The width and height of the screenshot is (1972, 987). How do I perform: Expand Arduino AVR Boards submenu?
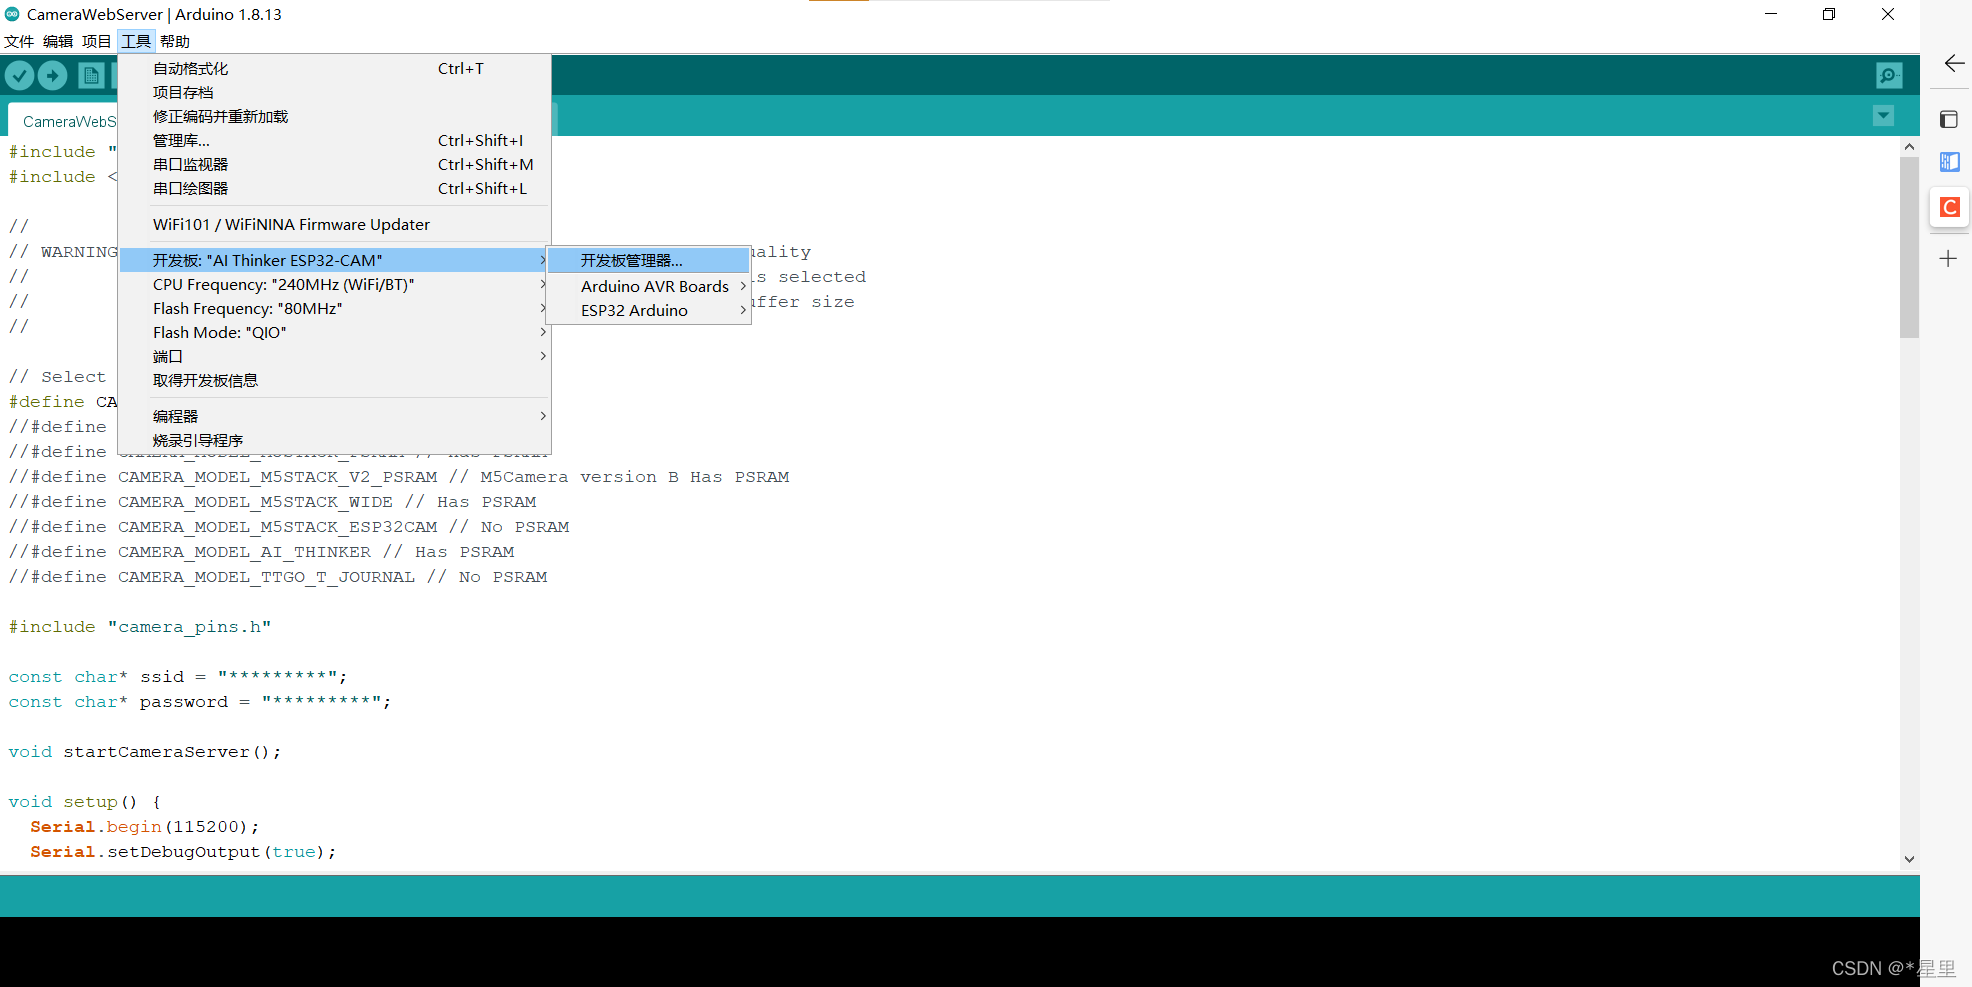649,287
